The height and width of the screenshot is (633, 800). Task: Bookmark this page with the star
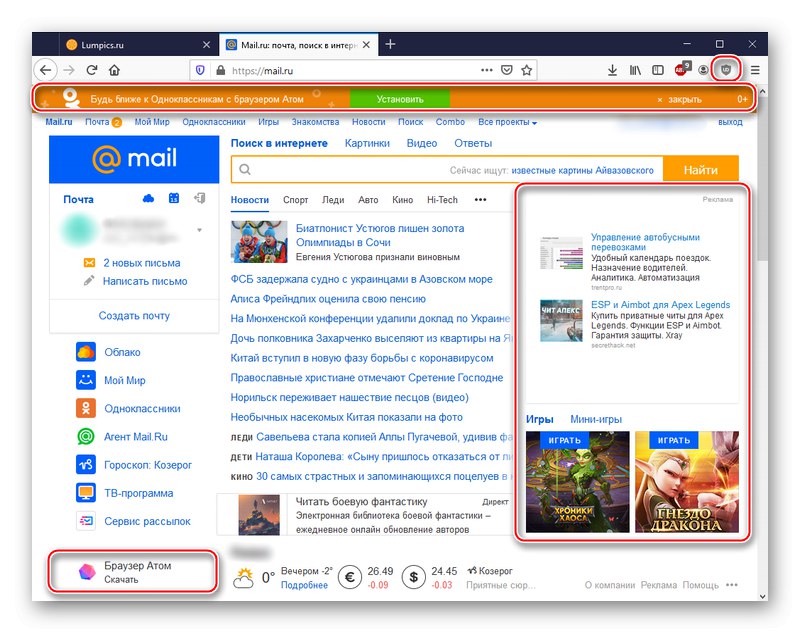coord(527,70)
